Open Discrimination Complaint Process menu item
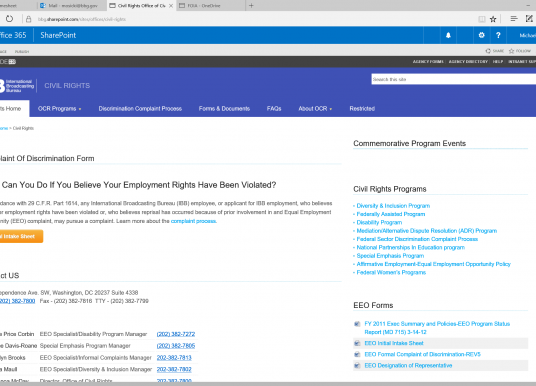This screenshot has height=386, width=536. click(x=140, y=109)
